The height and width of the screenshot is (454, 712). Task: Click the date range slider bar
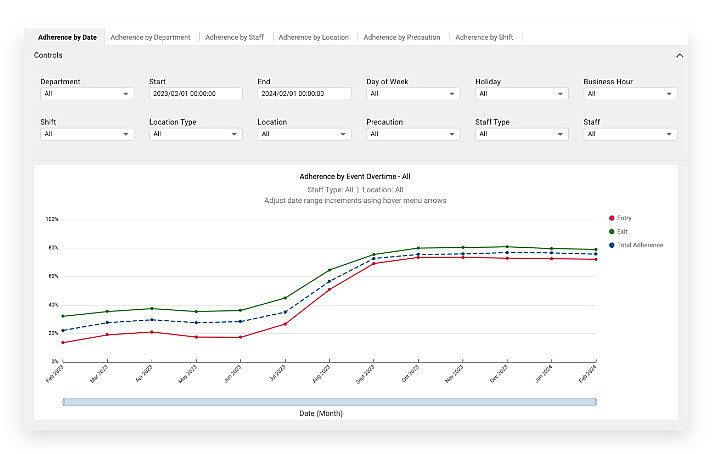(329, 402)
